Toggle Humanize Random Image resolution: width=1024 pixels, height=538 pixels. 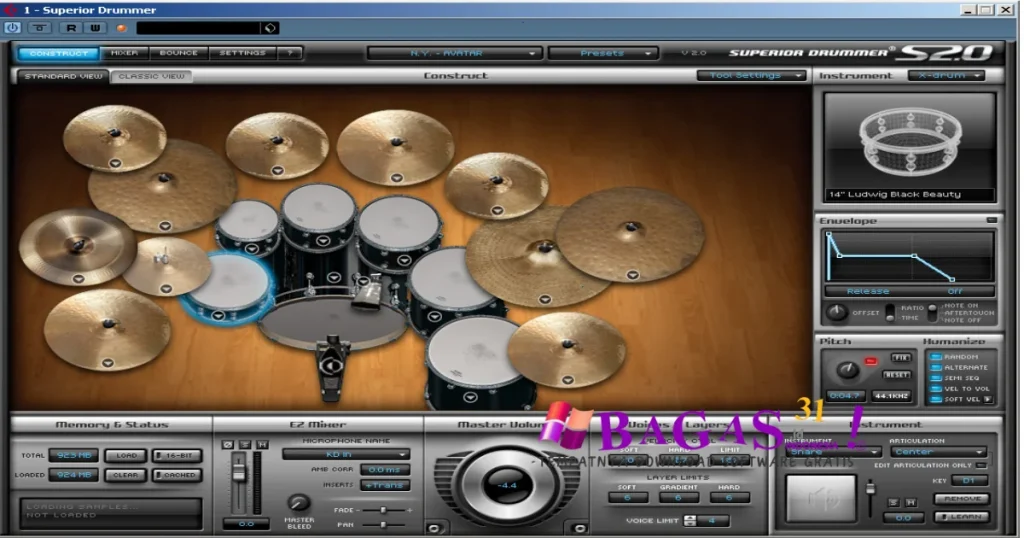[x=936, y=357]
